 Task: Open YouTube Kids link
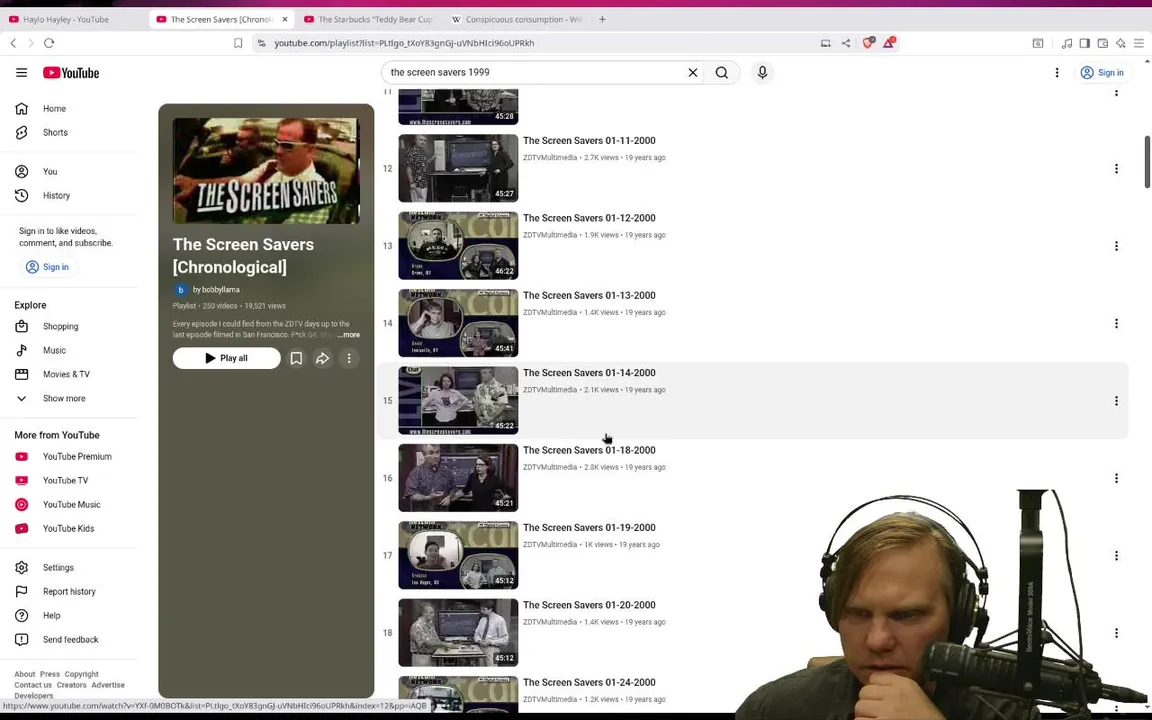(70, 529)
